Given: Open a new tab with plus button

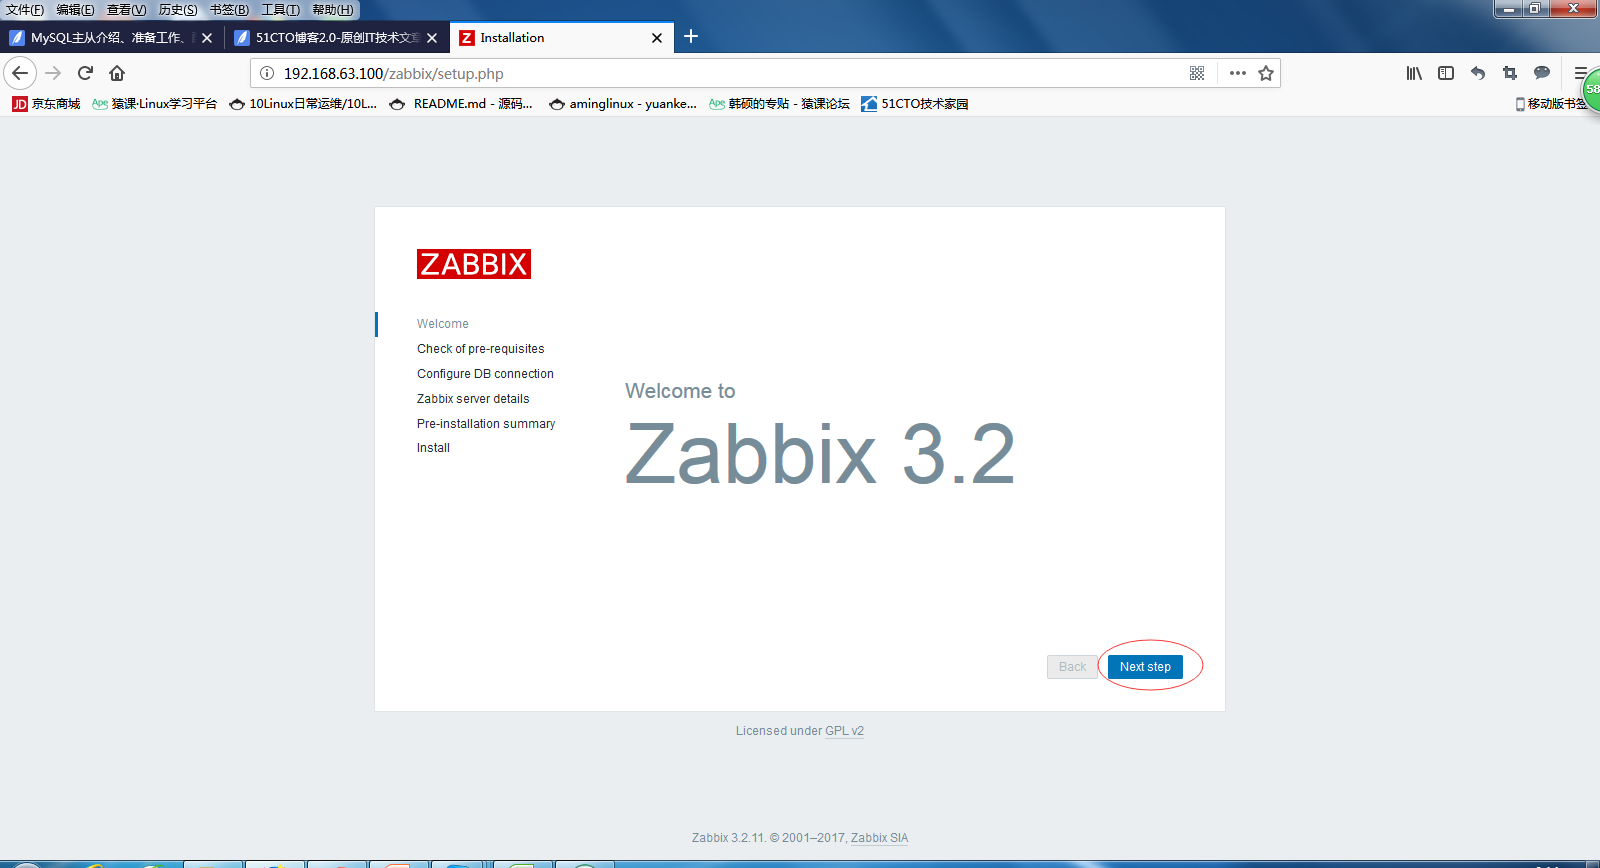Looking at the screenshot, I should tap(691, 37).
